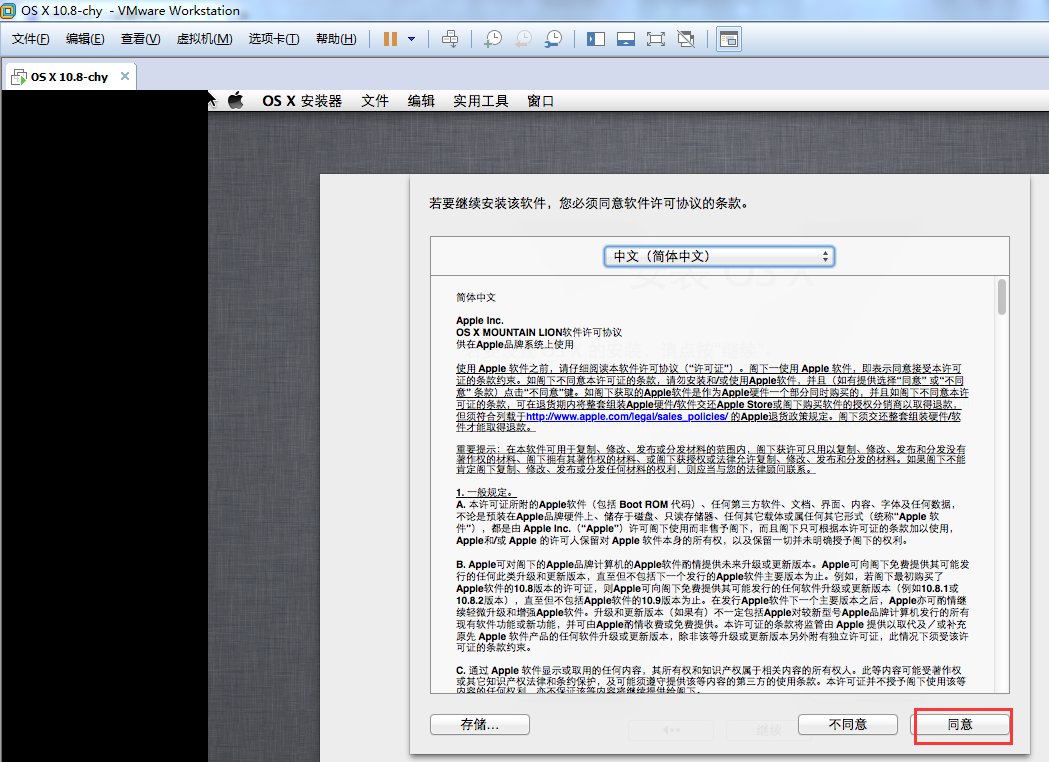This screenshot has height=762, width=1049.
Task: Show or hide the library sidebar icon
Action: point(596,39)
